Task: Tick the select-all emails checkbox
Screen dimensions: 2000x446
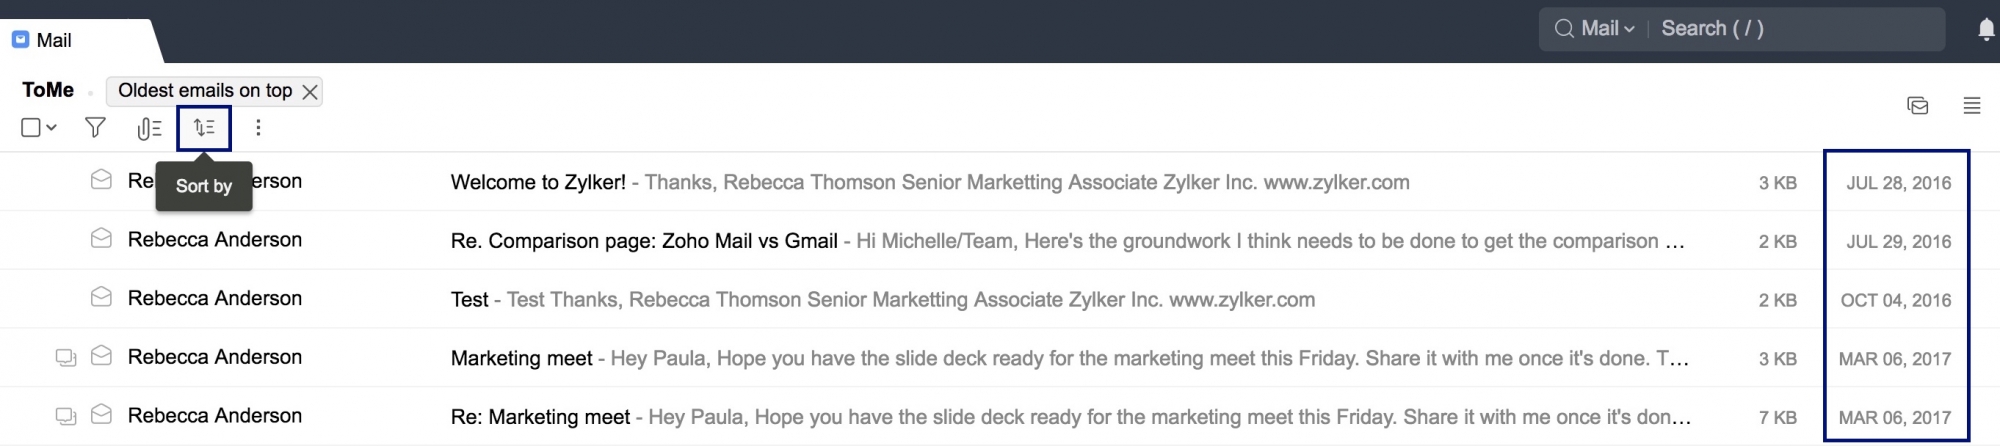Action: pyautogui.click(x=31, y=128)
